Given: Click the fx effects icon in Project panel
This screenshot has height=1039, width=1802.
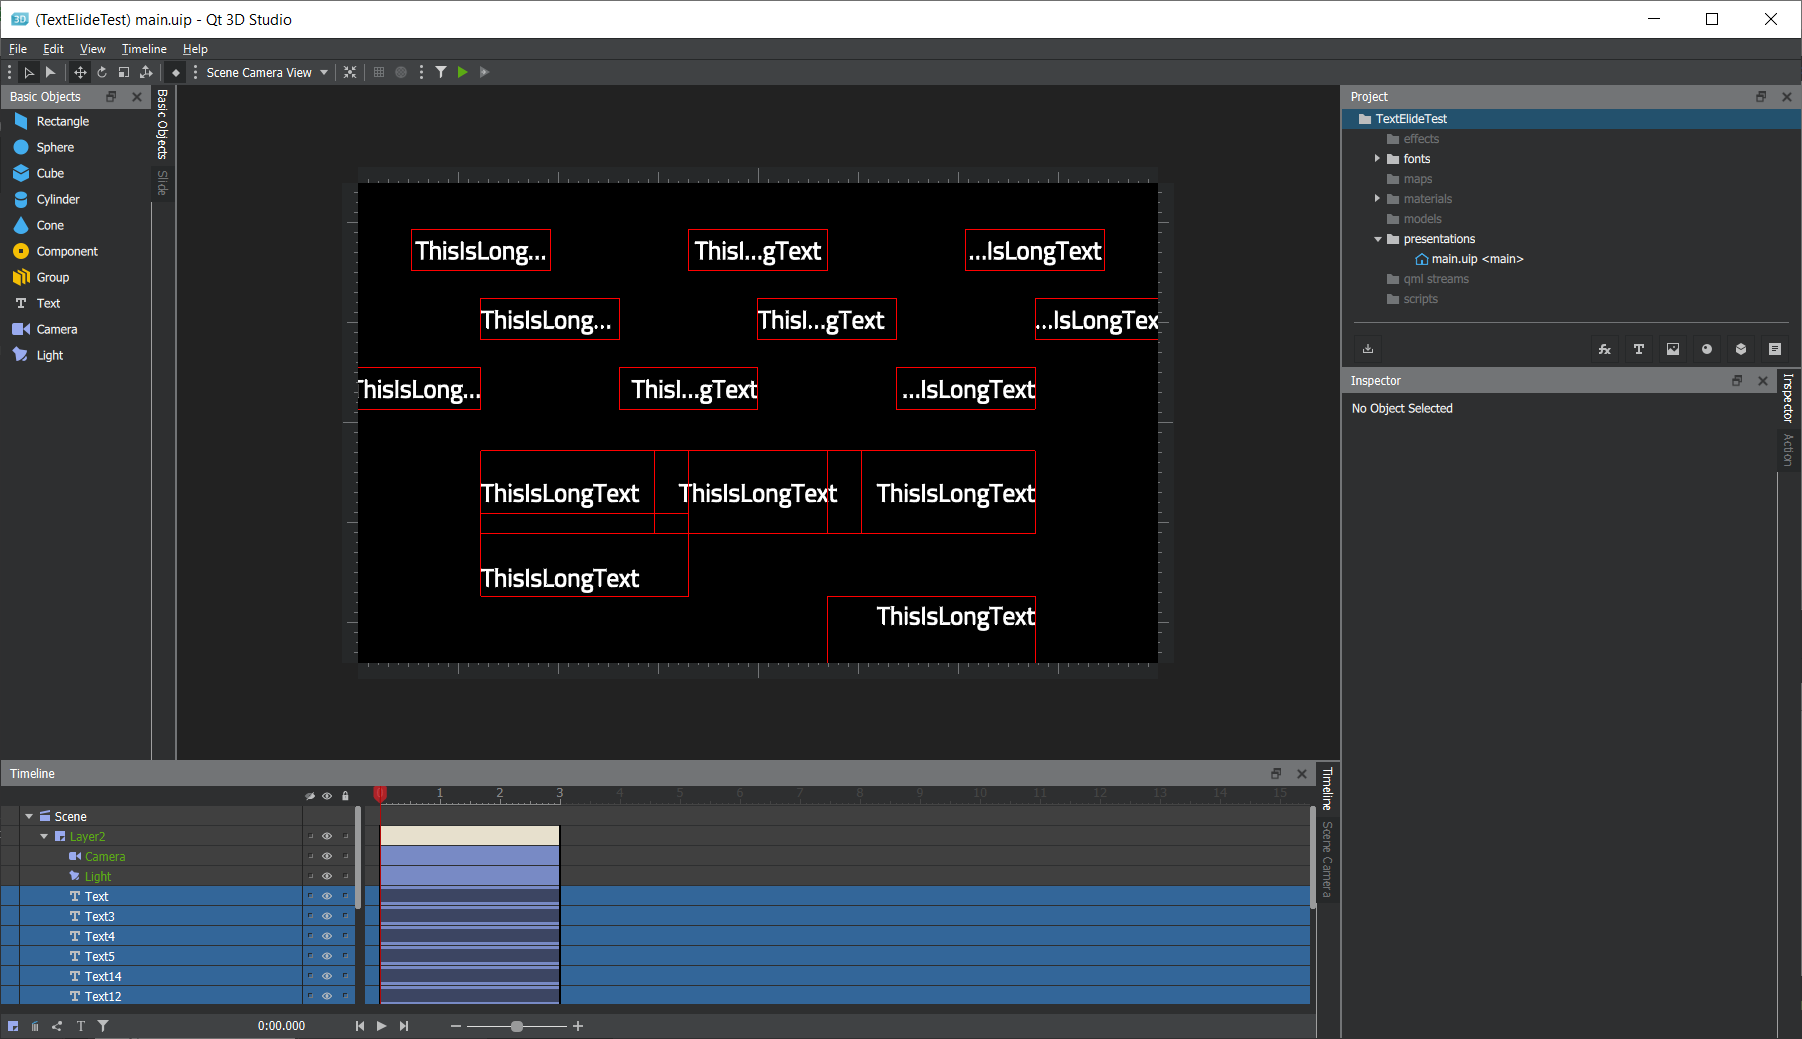Looking at the screenshot, I should [1604, 349].
